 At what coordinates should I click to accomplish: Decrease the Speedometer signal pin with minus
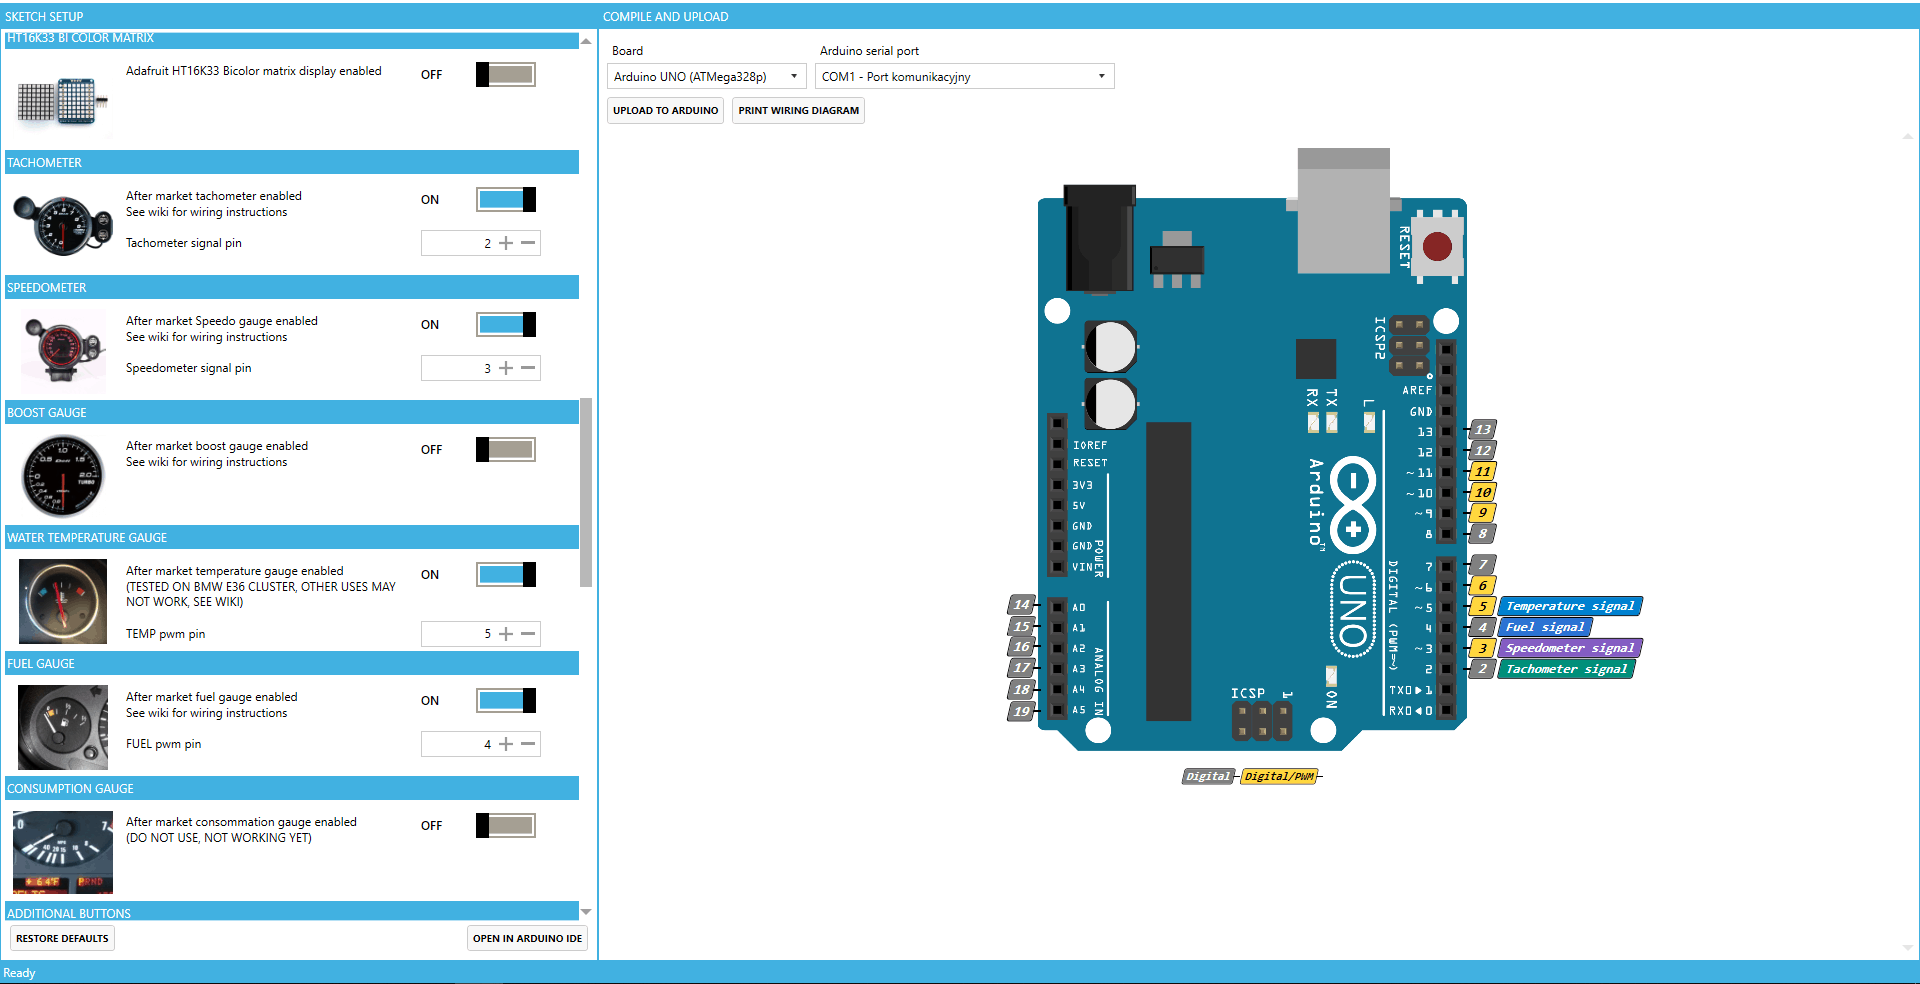click(528, 368)
